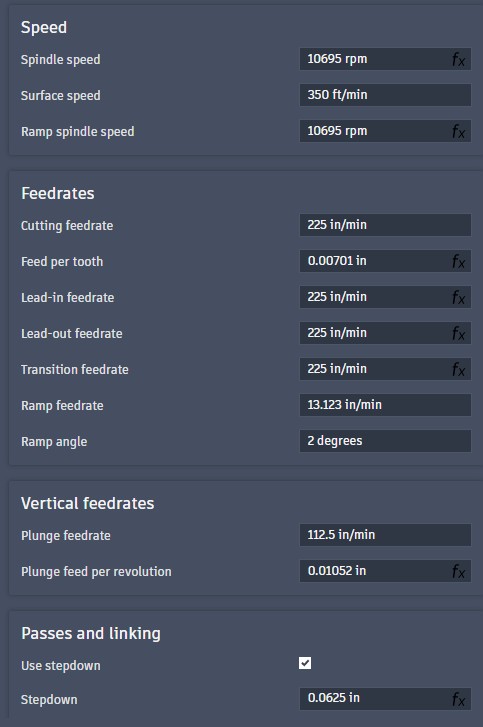Select the Surface speed field
This screenshot has height=727, width=483.
point(385,95)
